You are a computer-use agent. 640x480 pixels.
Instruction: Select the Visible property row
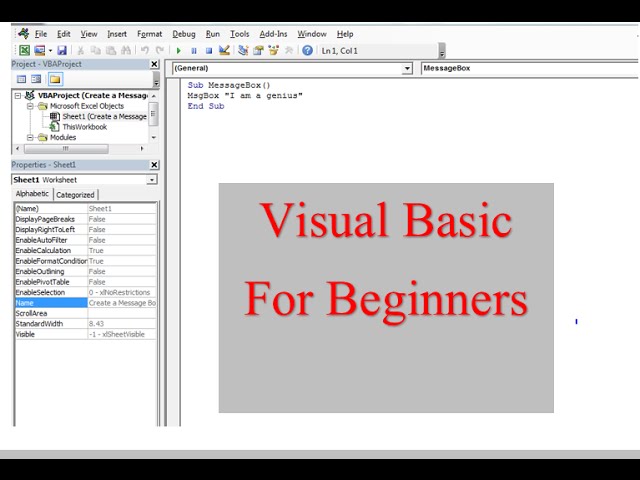coord(86,334)
